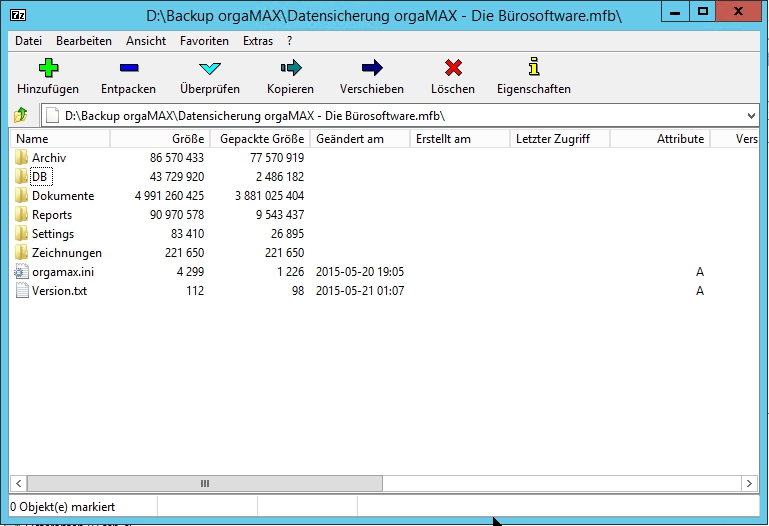This screenshot has width=769, height=526.
Task: Click the red X Löschen icon
Action: [453, 68]
